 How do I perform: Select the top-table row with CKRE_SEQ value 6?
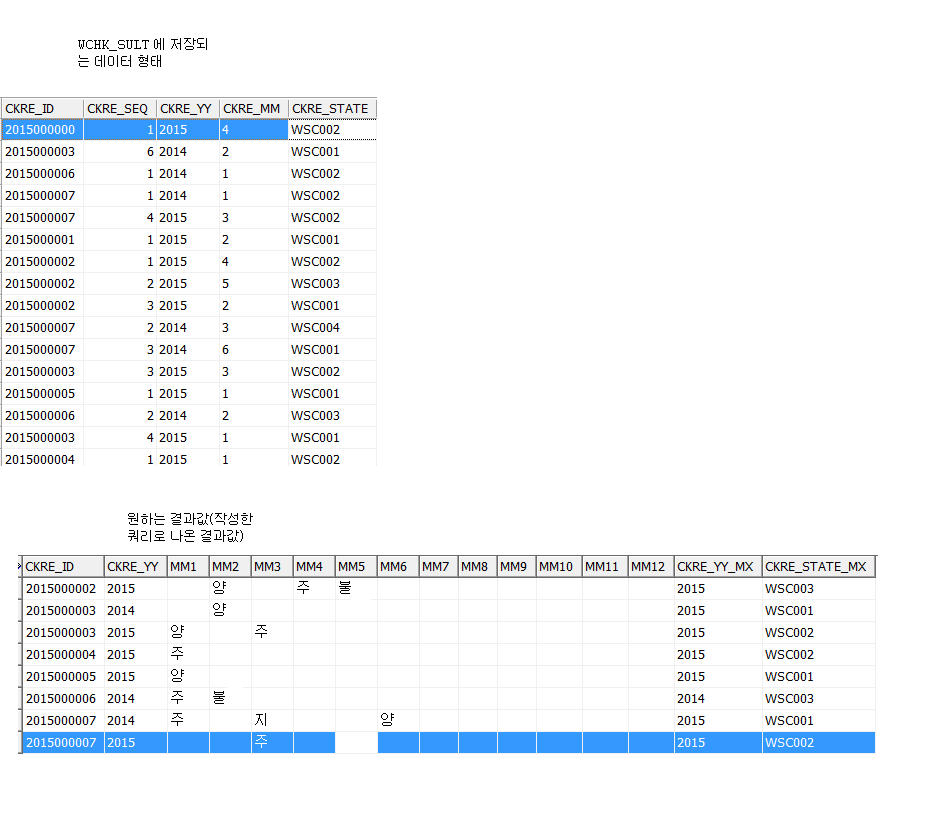click(119, 152)
